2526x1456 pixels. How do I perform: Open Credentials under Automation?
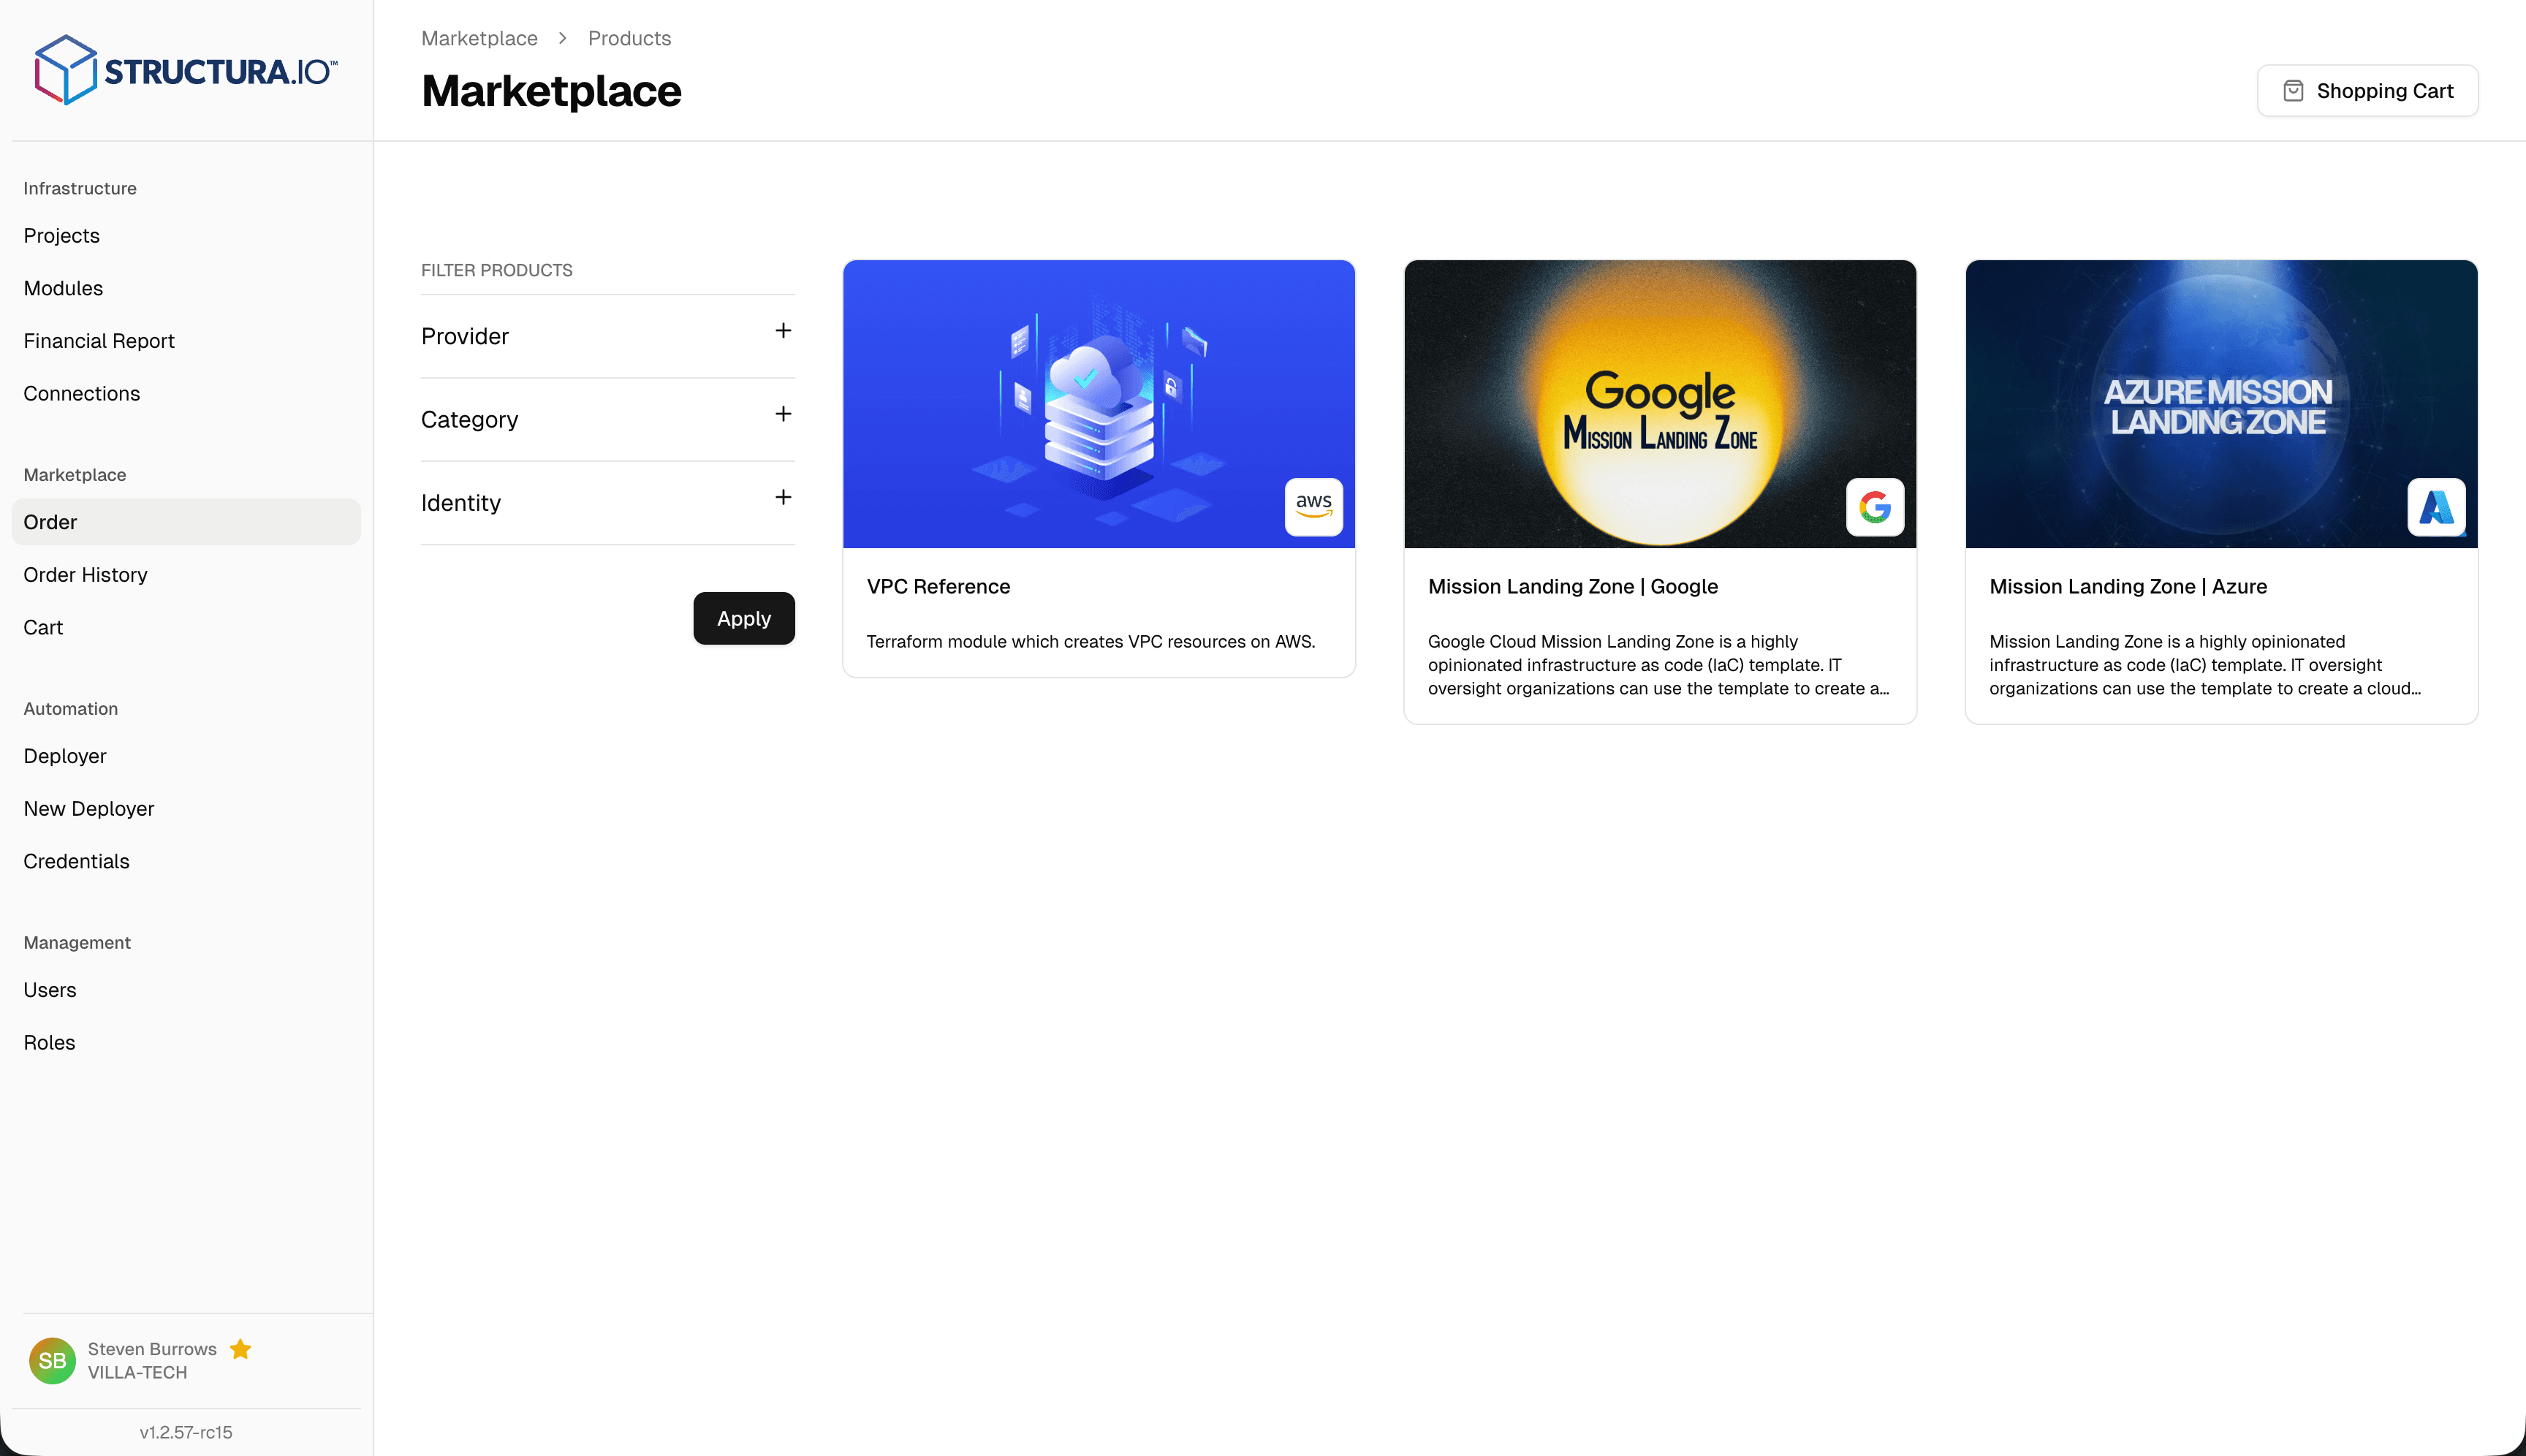[x=76, y=861]
